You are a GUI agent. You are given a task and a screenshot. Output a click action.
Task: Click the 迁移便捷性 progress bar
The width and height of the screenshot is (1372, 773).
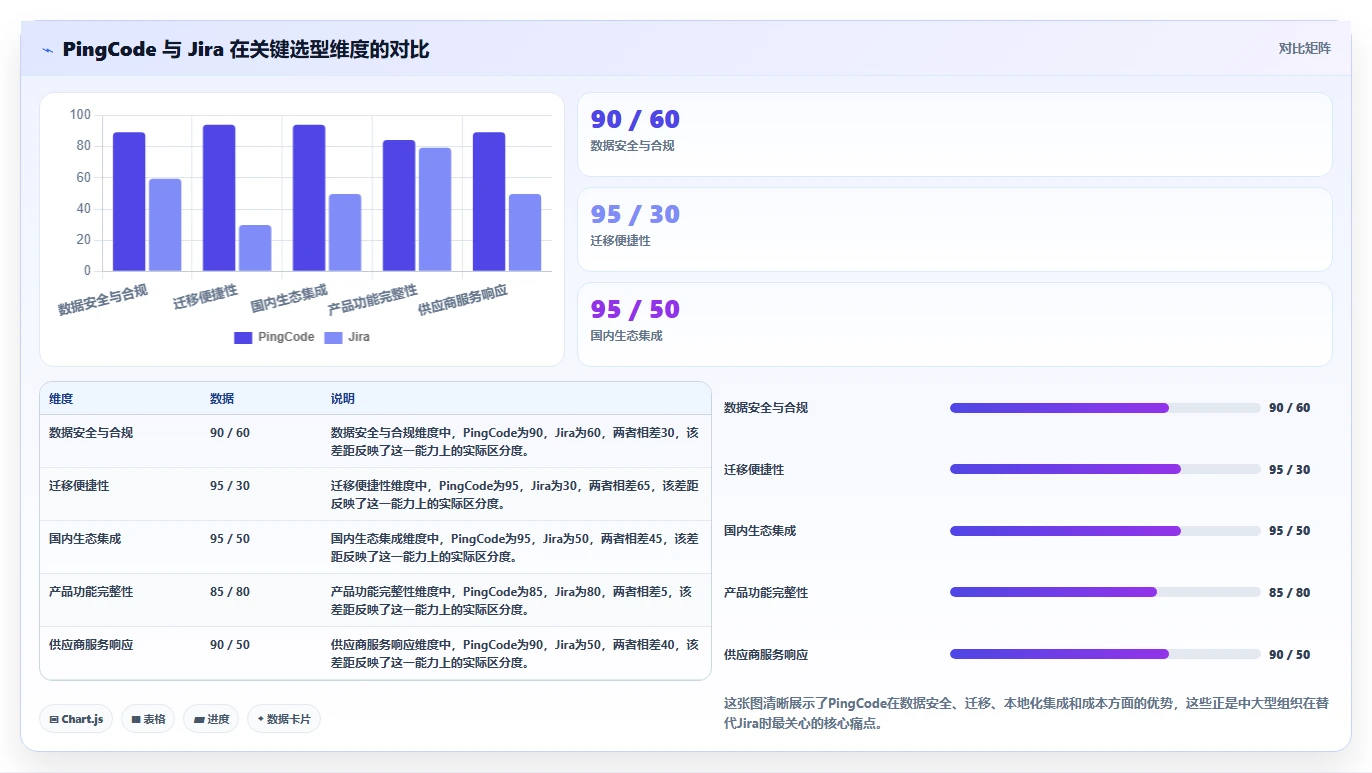pyautogui.click(x=1105, y=470)
